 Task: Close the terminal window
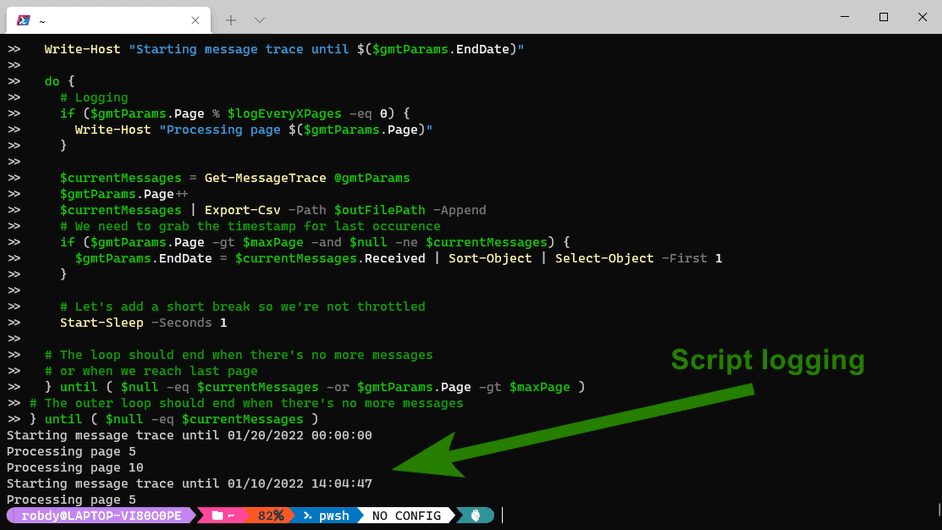[923, 17]
